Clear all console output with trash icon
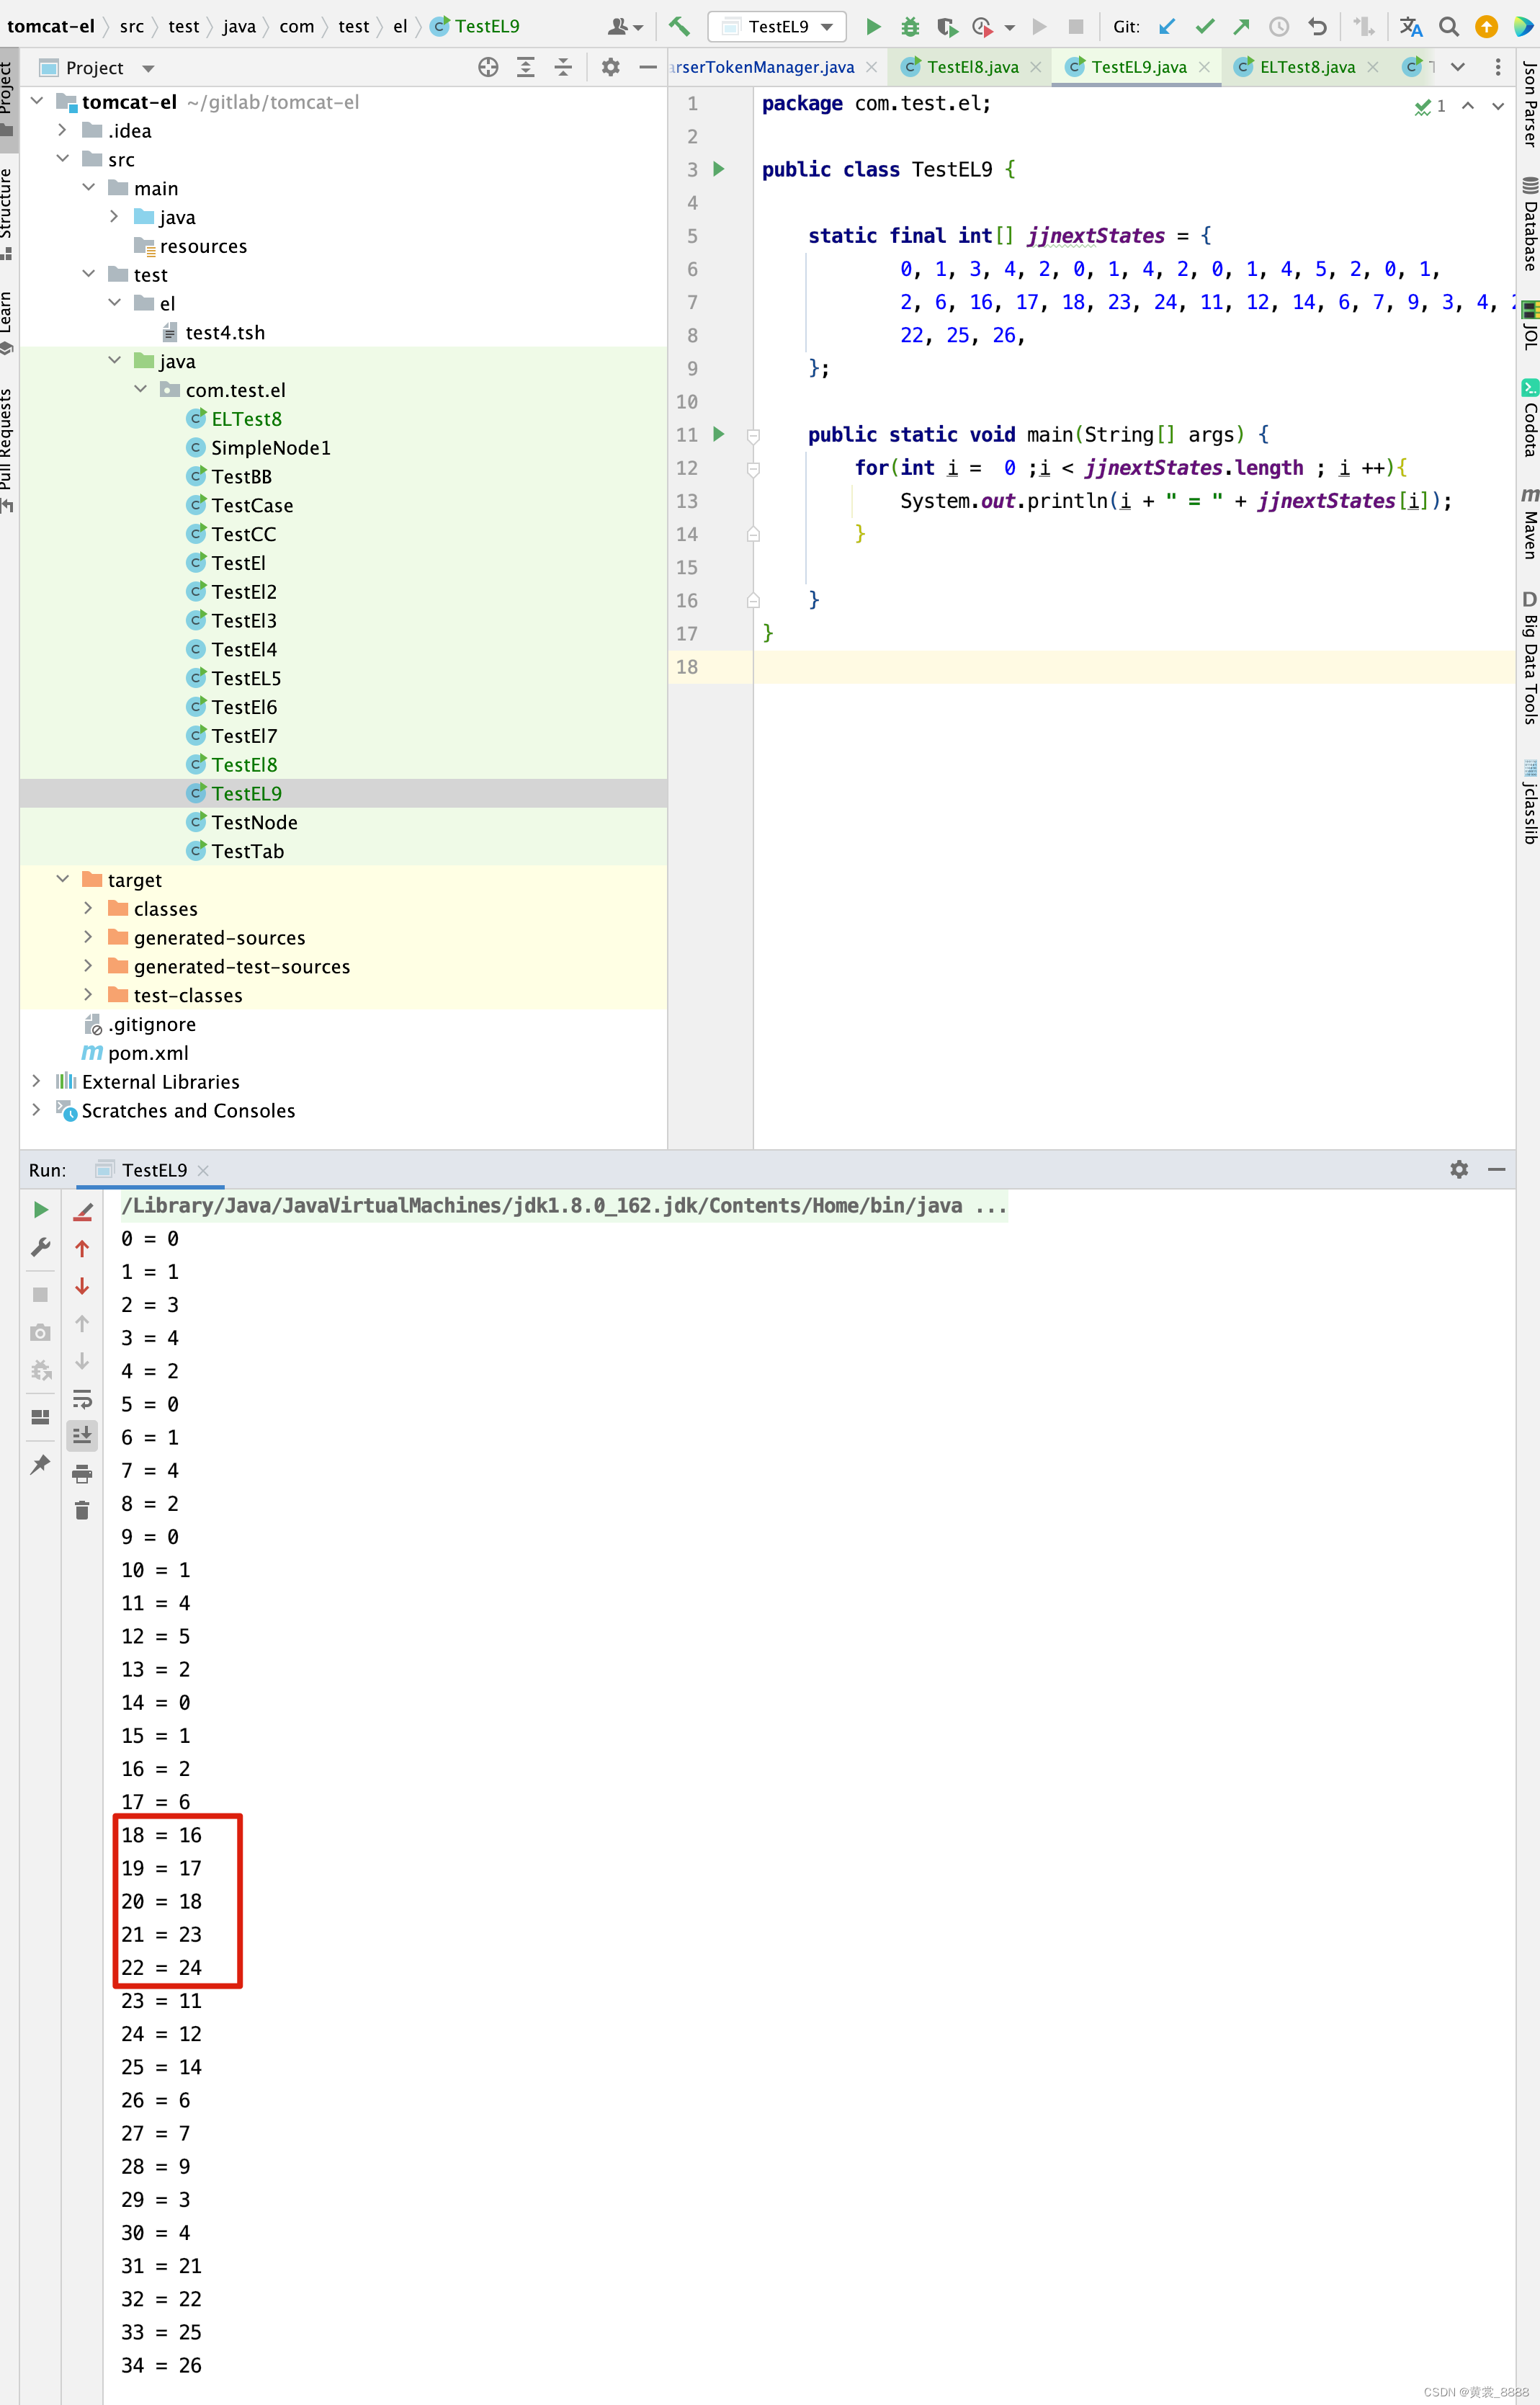The width and height of the screenshot is (1540, 2405). [82, 1510]
